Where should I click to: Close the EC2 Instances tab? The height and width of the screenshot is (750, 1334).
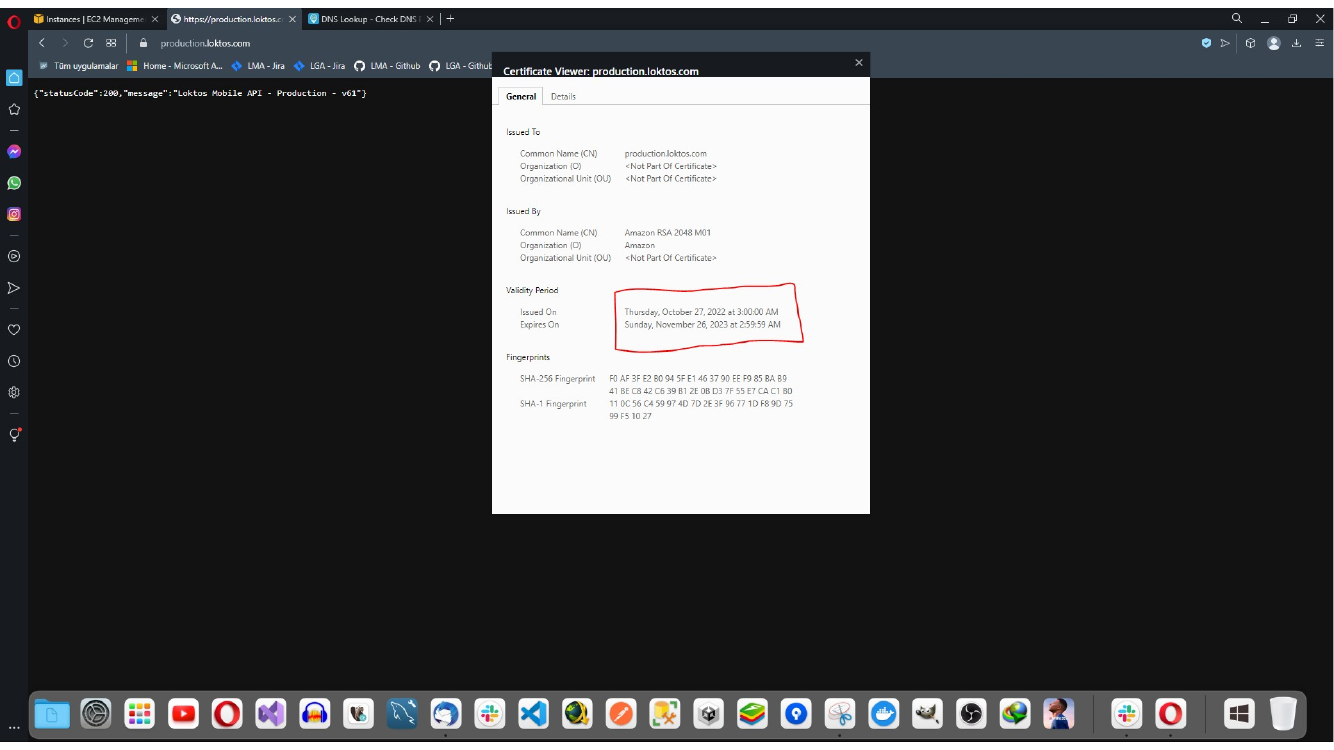click(x=154, y=19)
